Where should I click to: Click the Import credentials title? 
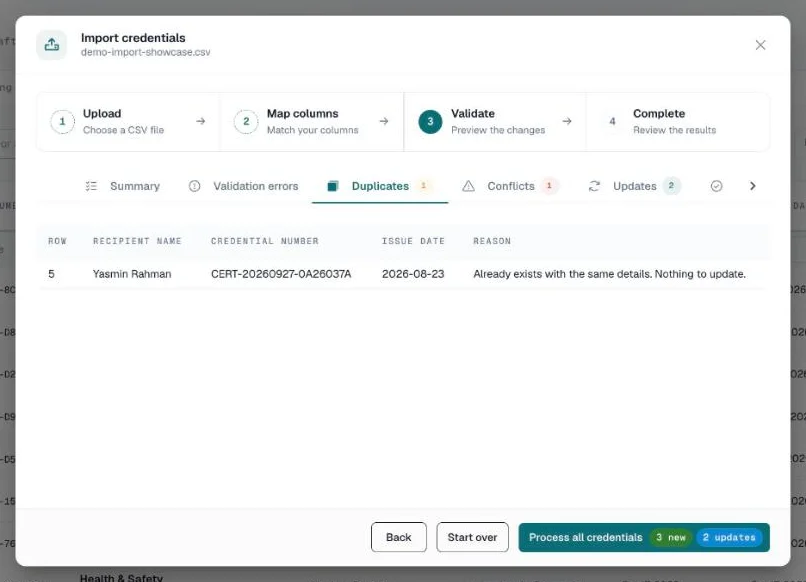[133, 38]
